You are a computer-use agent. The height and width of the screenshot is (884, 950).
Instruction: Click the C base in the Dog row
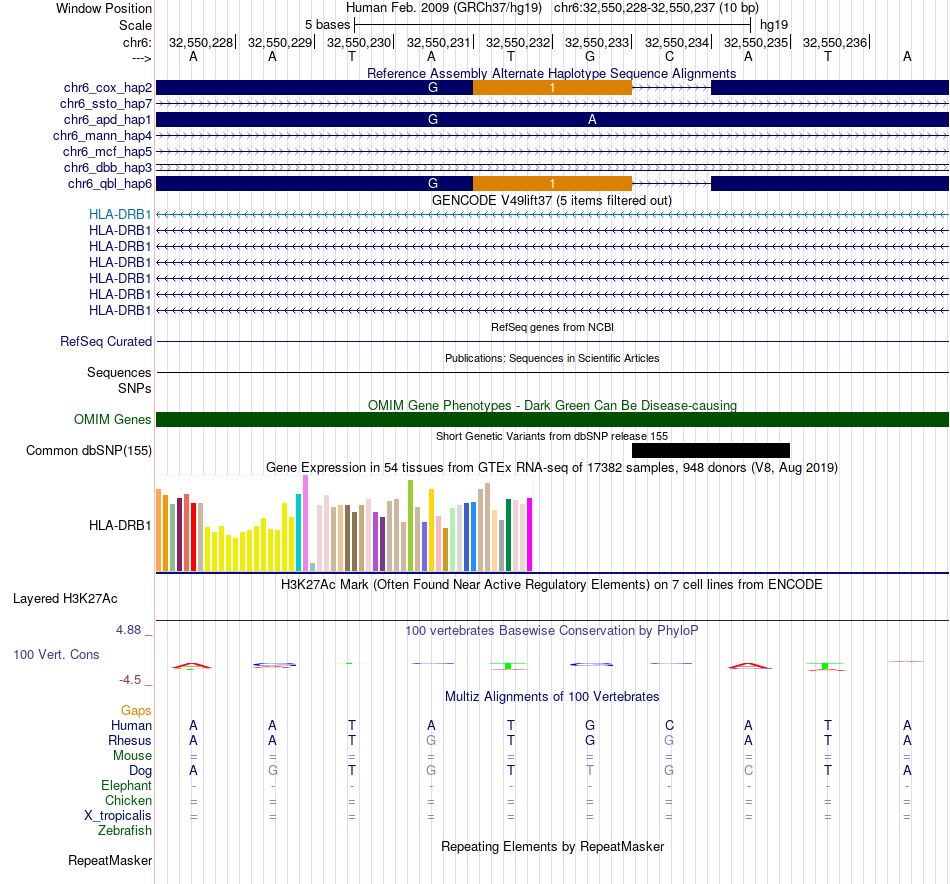coord(748,771)
